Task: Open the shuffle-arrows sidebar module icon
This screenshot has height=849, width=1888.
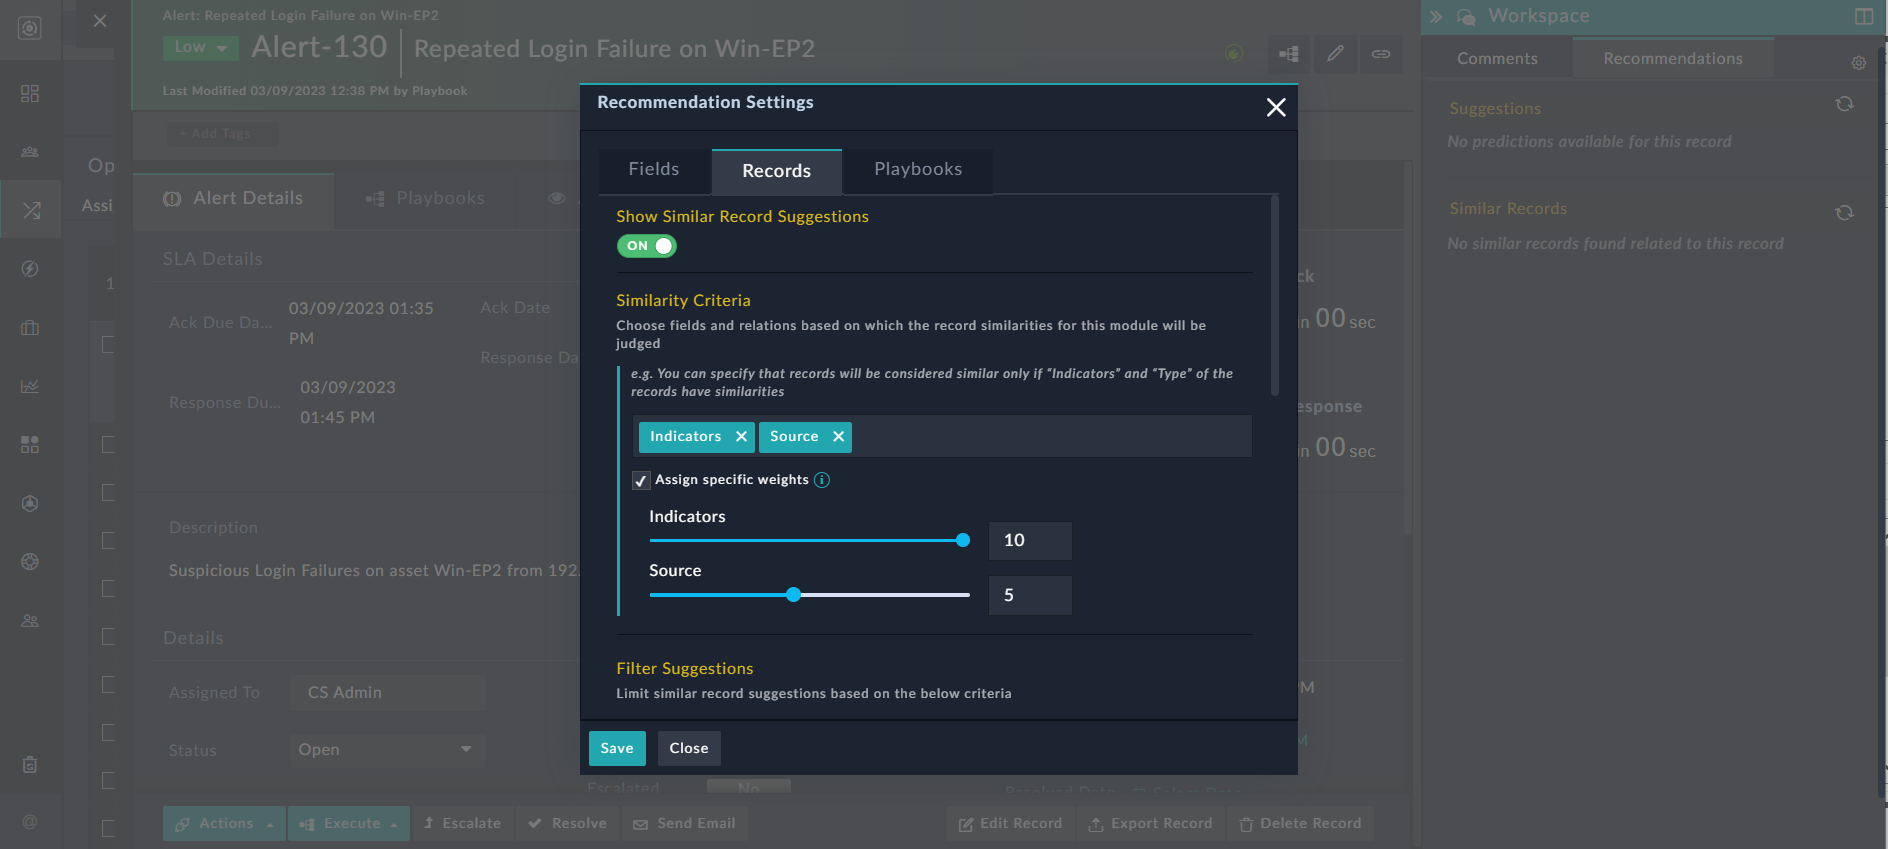Action: 31,210
